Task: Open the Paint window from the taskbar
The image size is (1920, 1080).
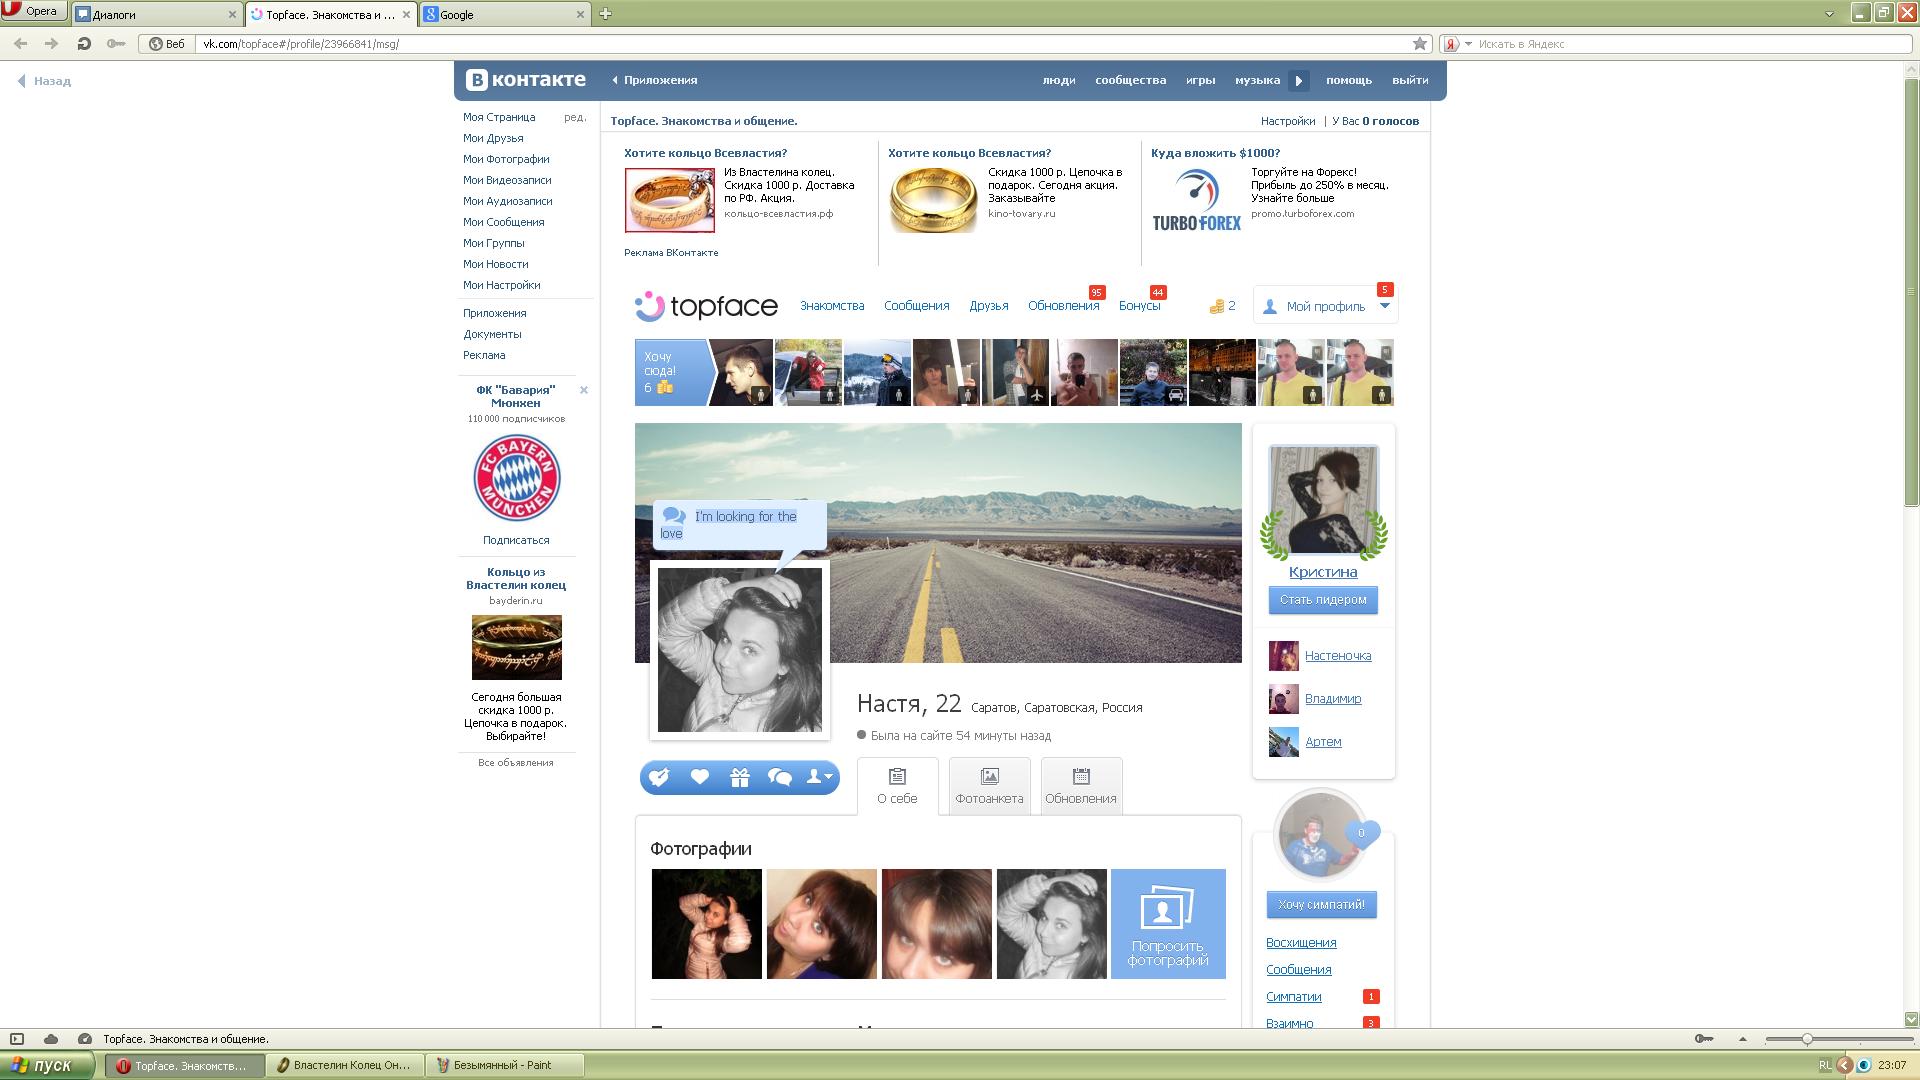Action: (503, 1065)
